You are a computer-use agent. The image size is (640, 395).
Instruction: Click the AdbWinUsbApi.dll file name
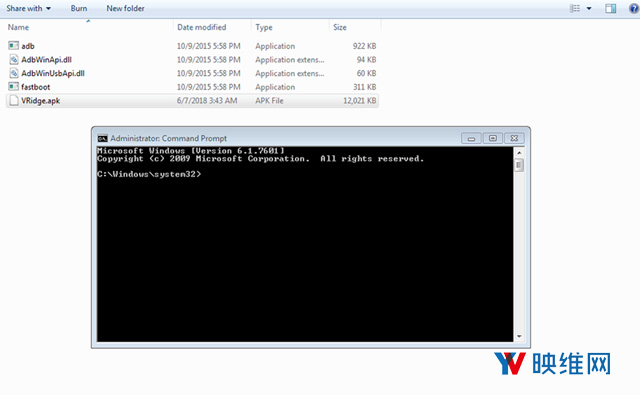[x=53, y=73]
